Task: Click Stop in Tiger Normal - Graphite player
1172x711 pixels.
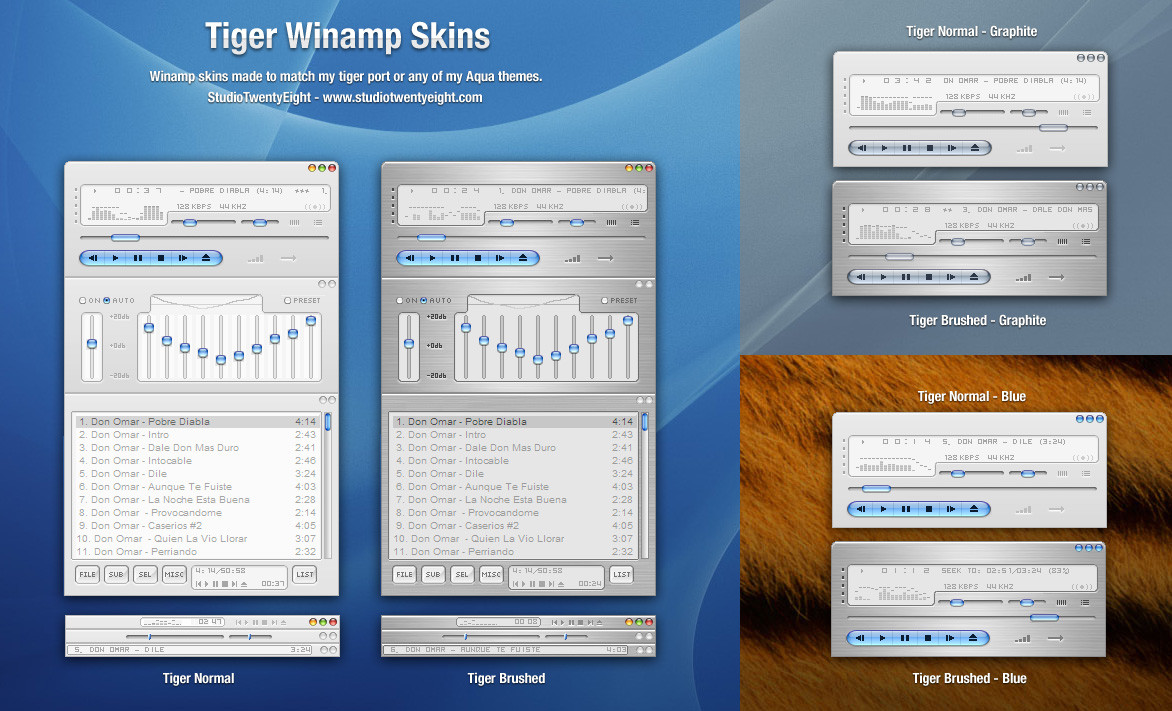Action: pos(930,148)
